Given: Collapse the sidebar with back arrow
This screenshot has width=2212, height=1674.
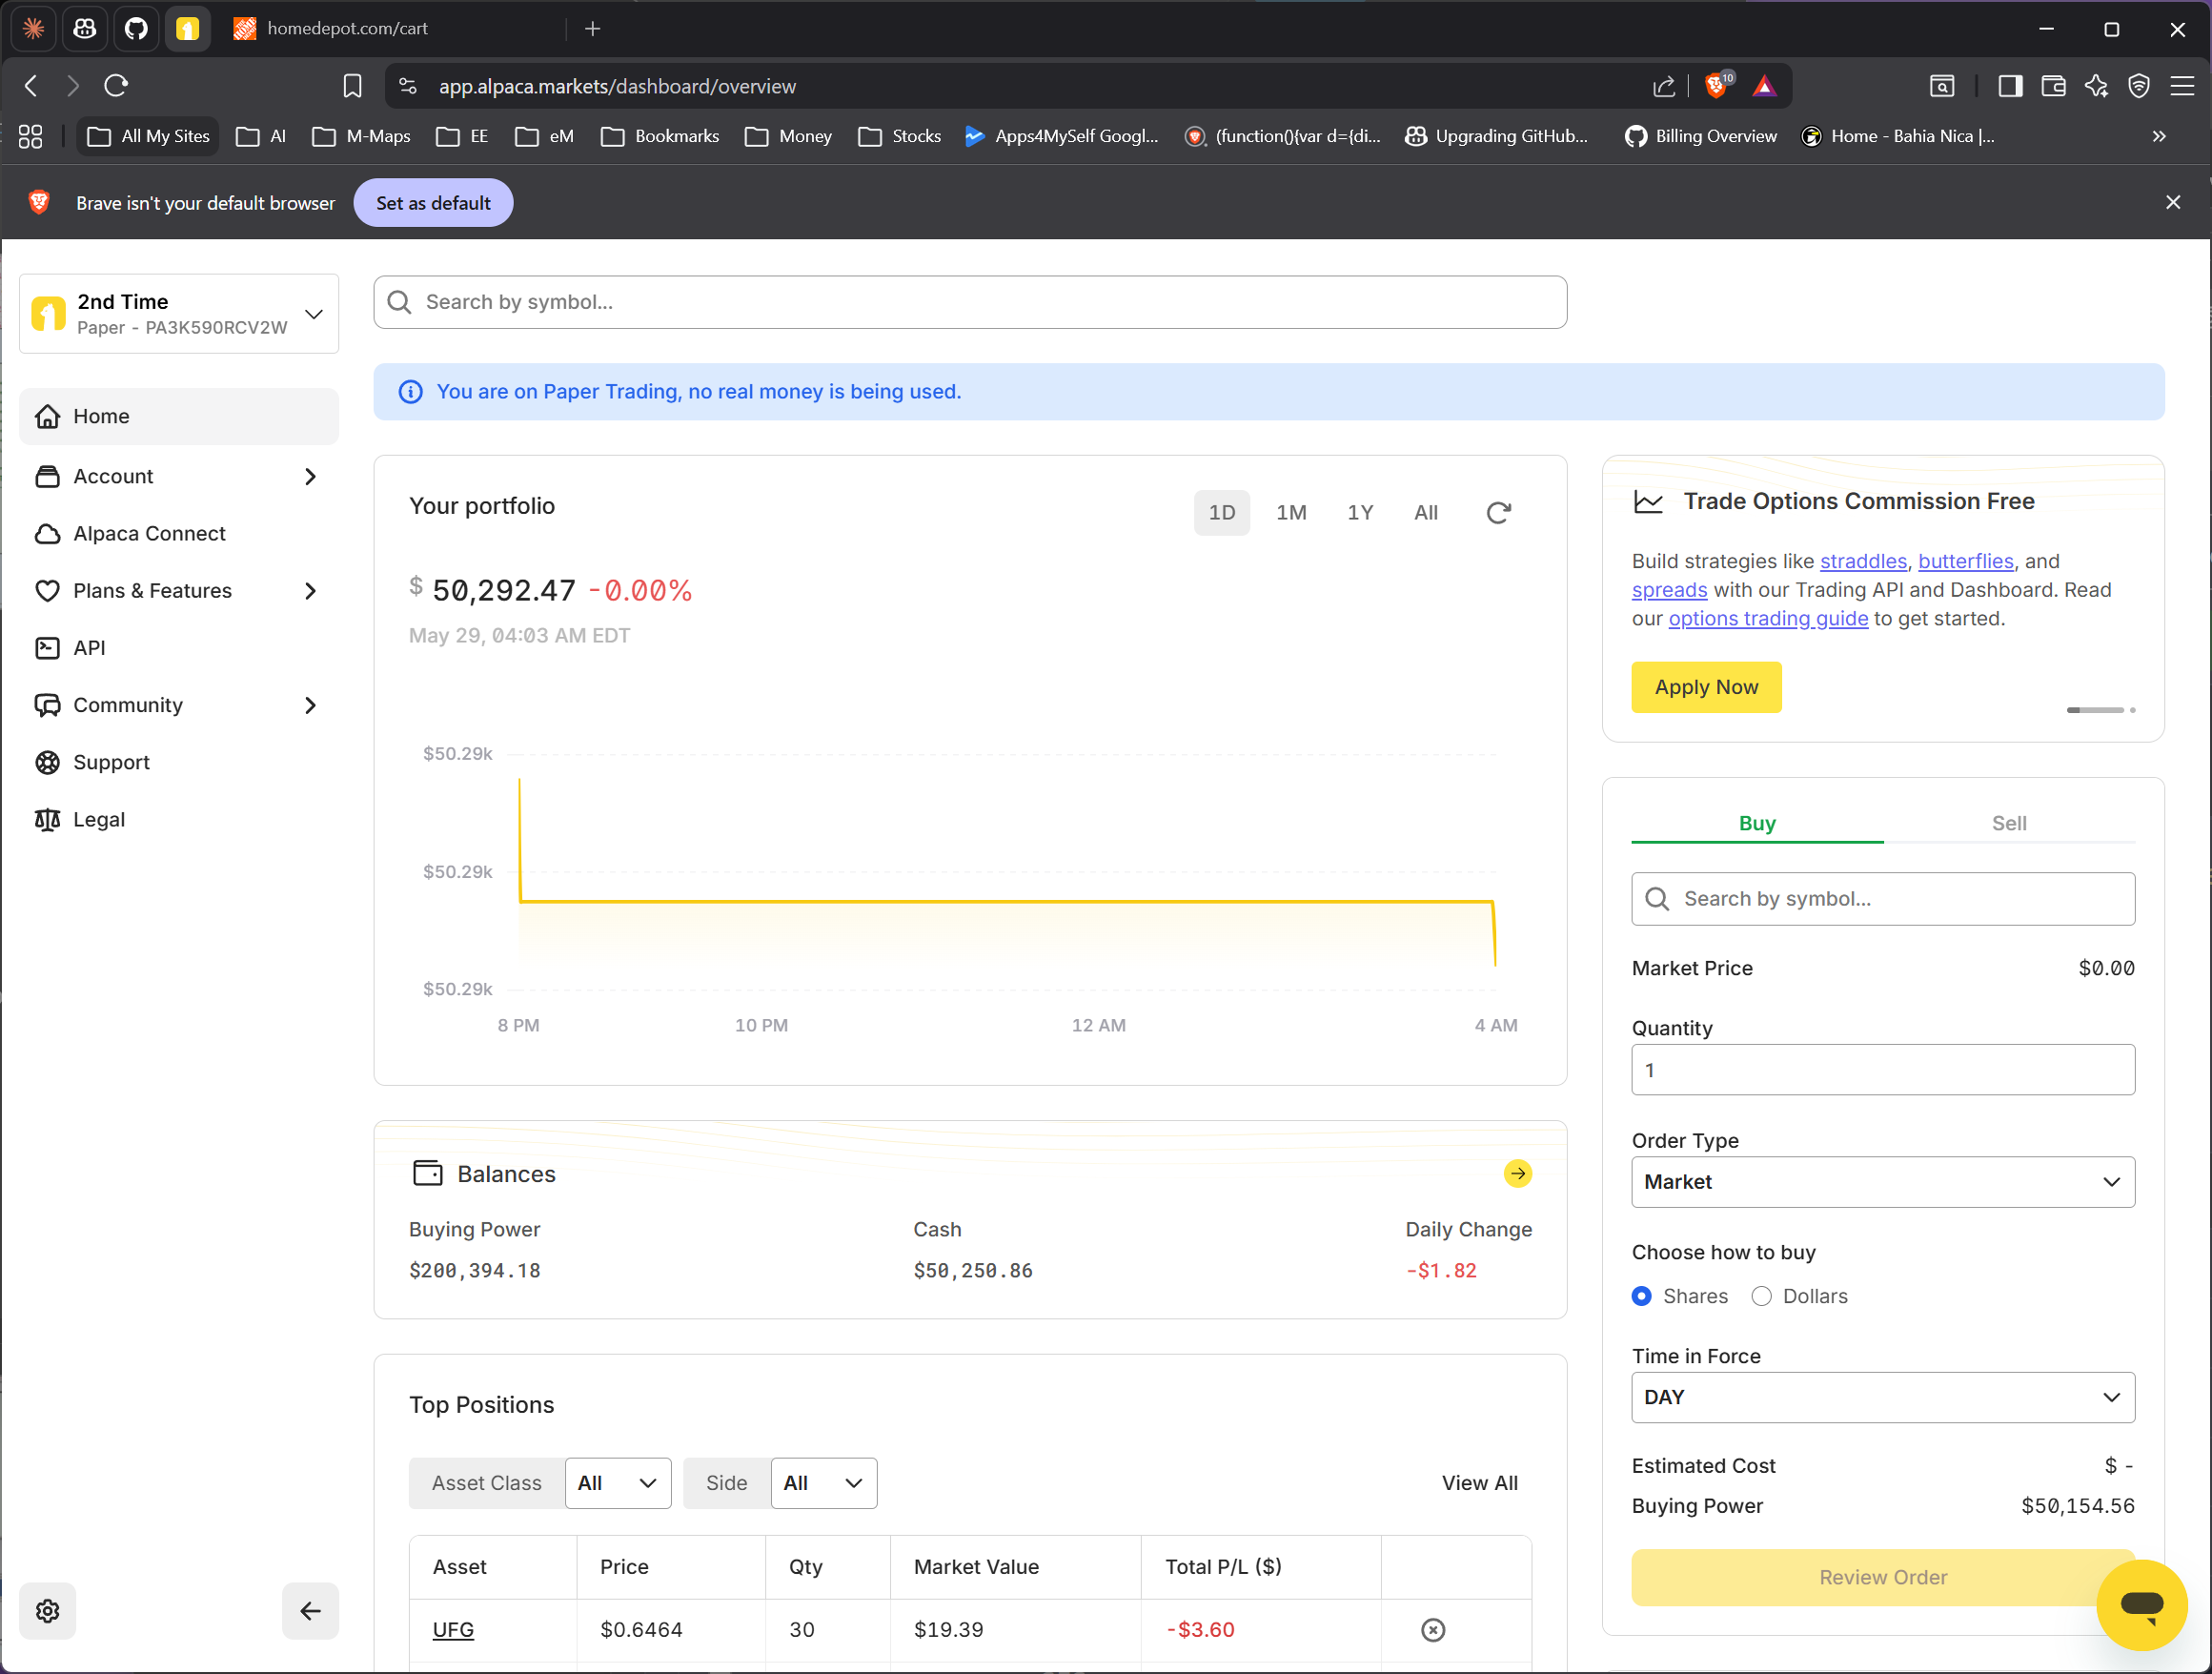Looking at the screenshot, I should point(310,1610).
